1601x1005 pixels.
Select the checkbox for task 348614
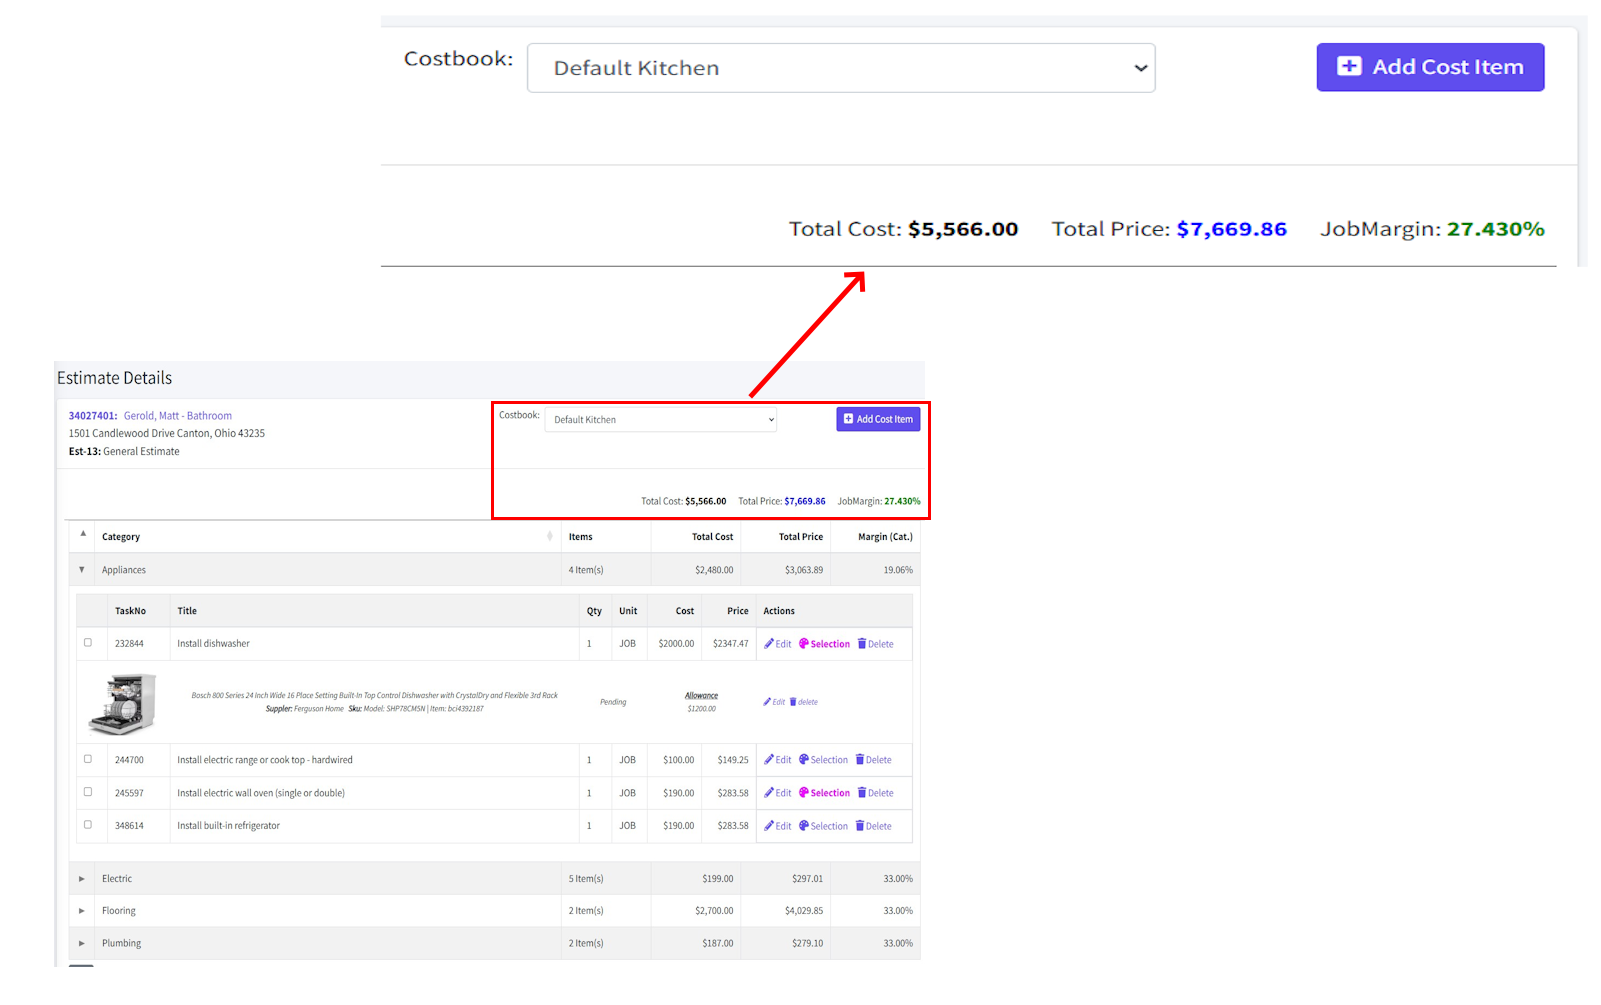[88, 825]
